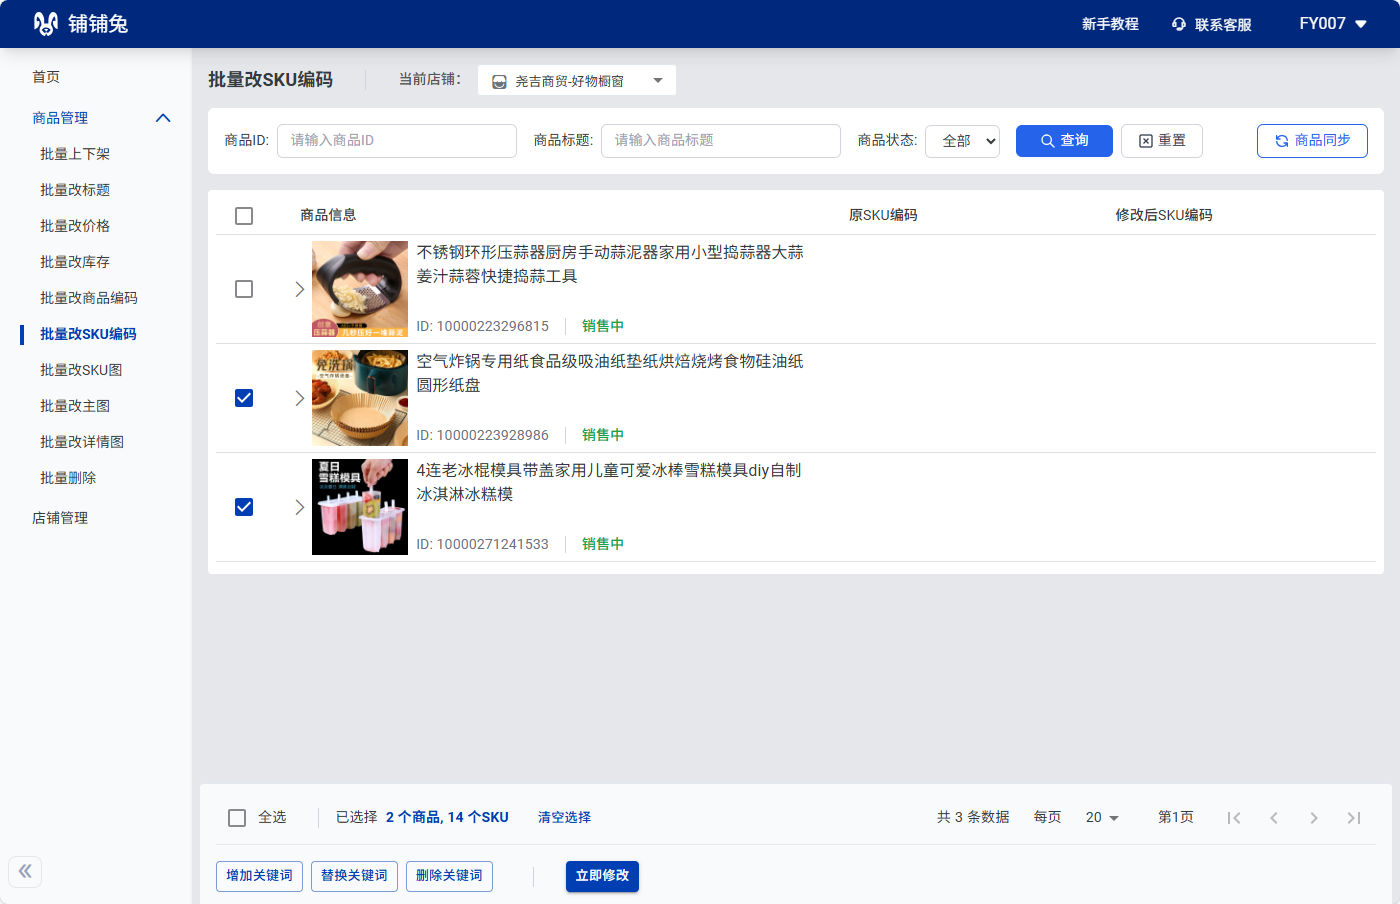Expand the popsicle mold product row
This screenshot has width=1400, height=904.
[299, 507]
